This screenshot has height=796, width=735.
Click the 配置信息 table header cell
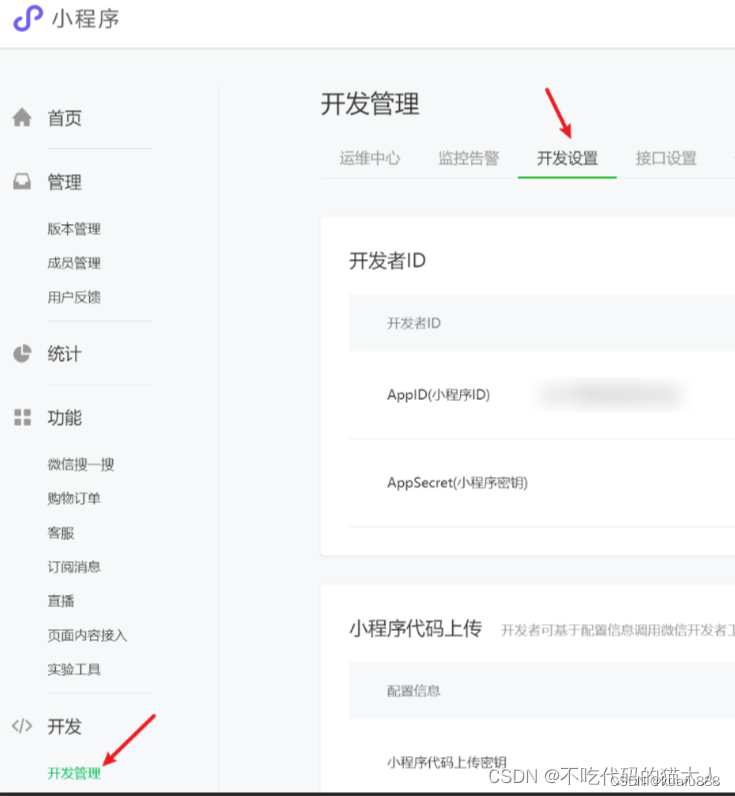coord(414,690)
